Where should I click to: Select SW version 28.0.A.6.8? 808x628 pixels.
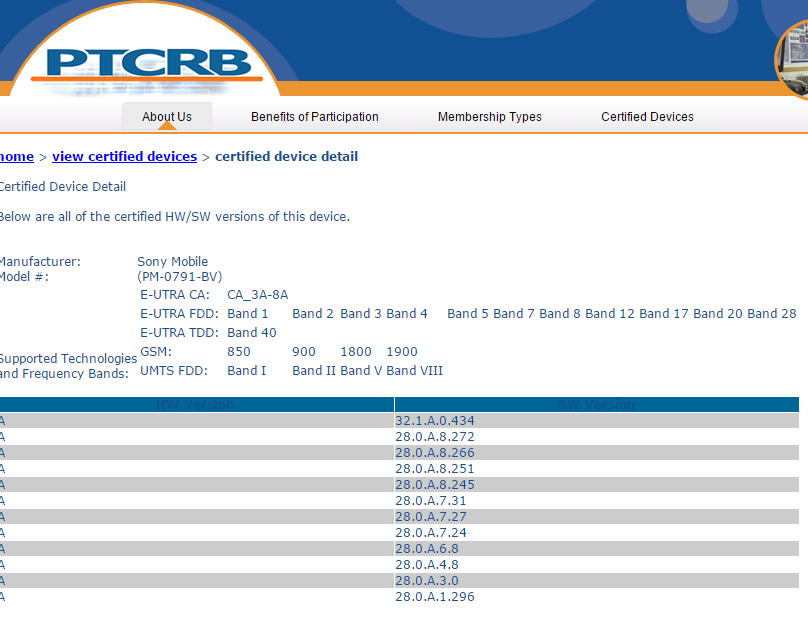click(x=427, y=549)
